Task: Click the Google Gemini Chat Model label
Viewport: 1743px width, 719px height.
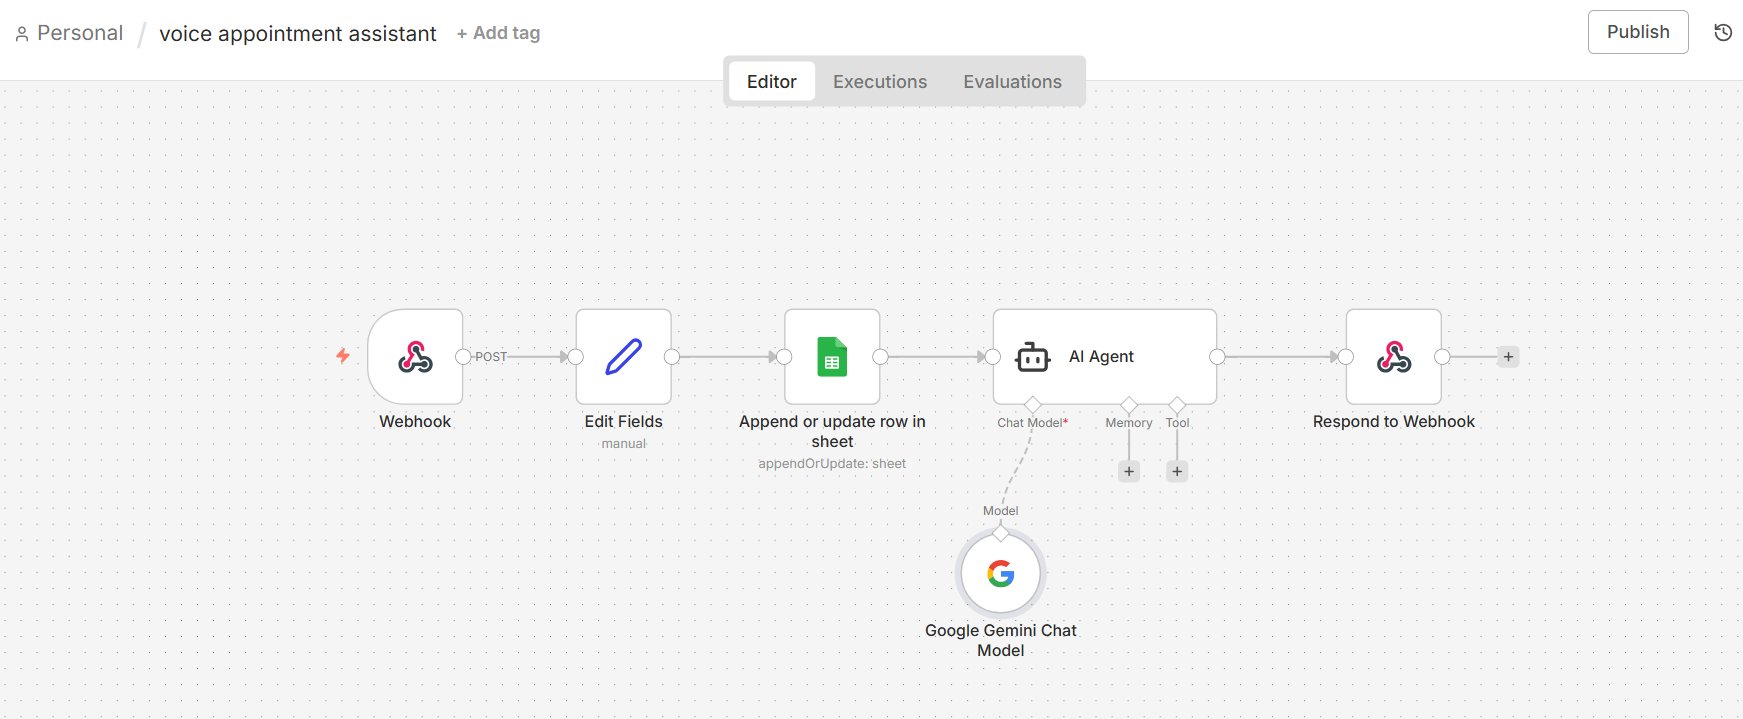Action: point(1001,640)
